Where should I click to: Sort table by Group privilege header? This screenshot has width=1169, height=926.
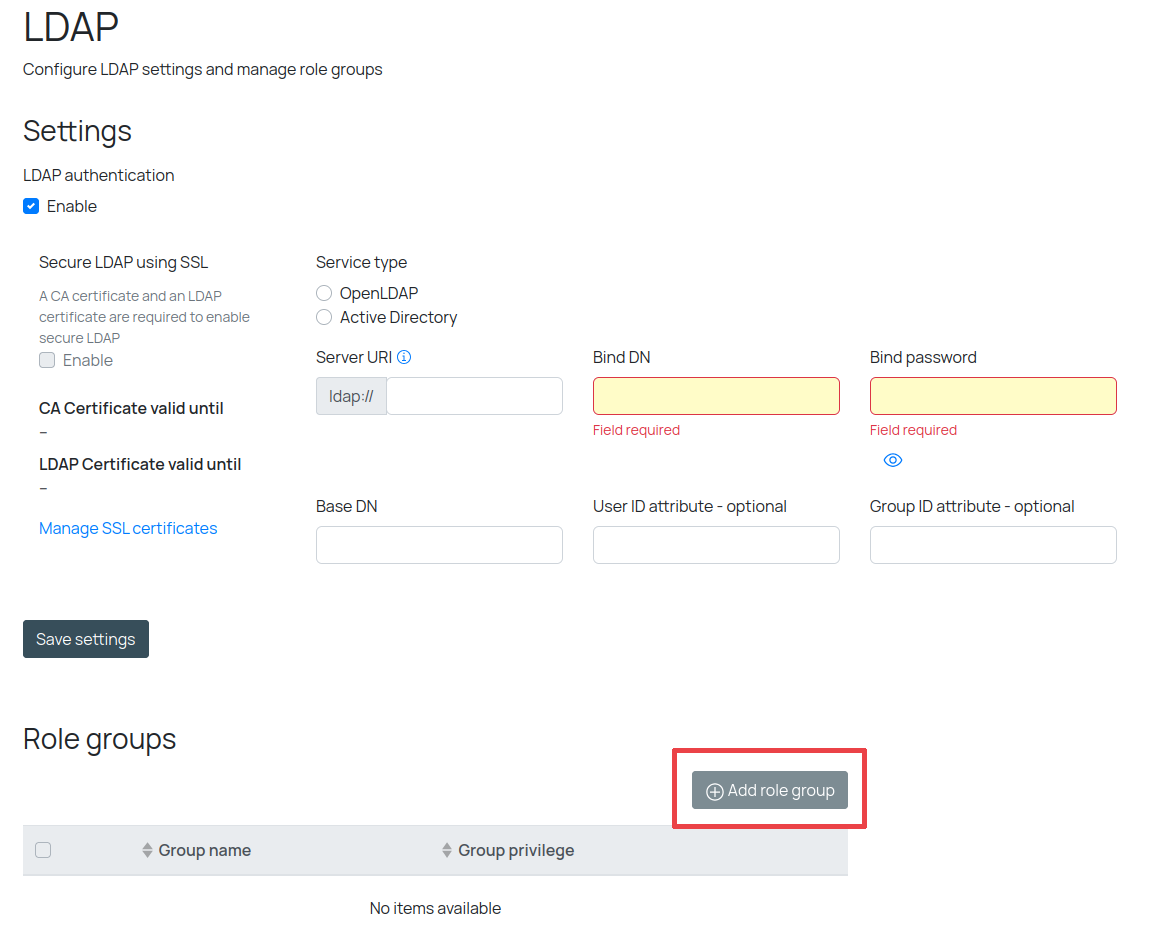[x=516, y=850]
